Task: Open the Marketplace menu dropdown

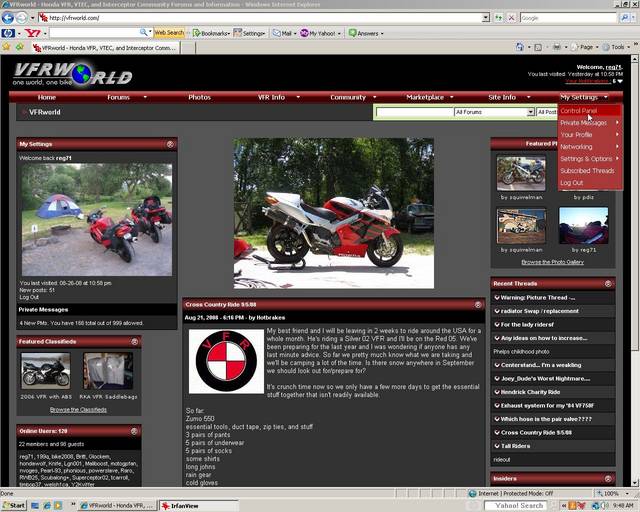Action: click(x=428, y=97)
